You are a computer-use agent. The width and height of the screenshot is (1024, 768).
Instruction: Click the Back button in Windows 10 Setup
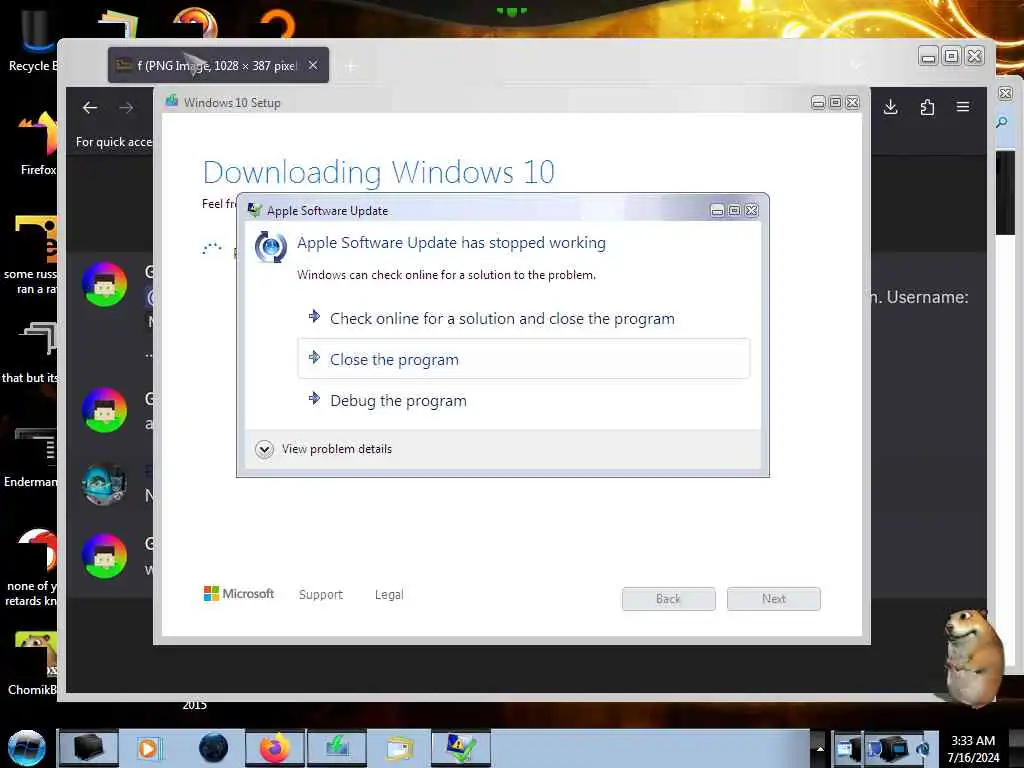tap(668, 599)
